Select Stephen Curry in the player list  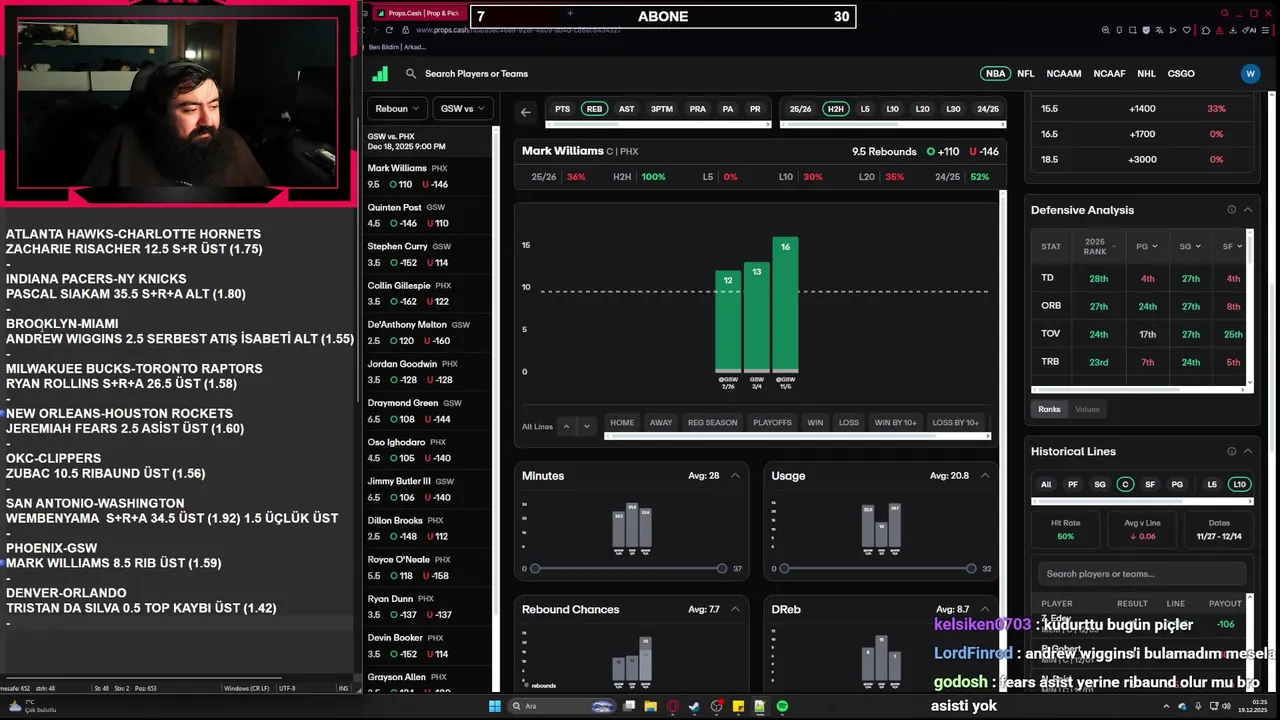429,254
